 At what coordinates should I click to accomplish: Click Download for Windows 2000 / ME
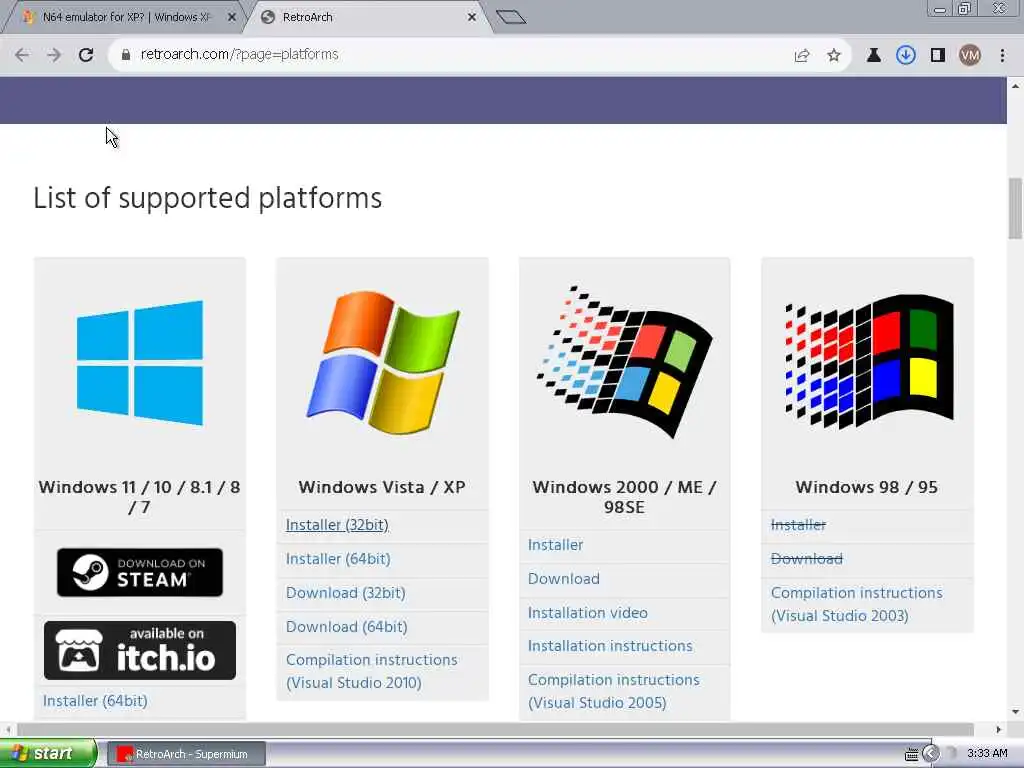click(x=564, y=579)
